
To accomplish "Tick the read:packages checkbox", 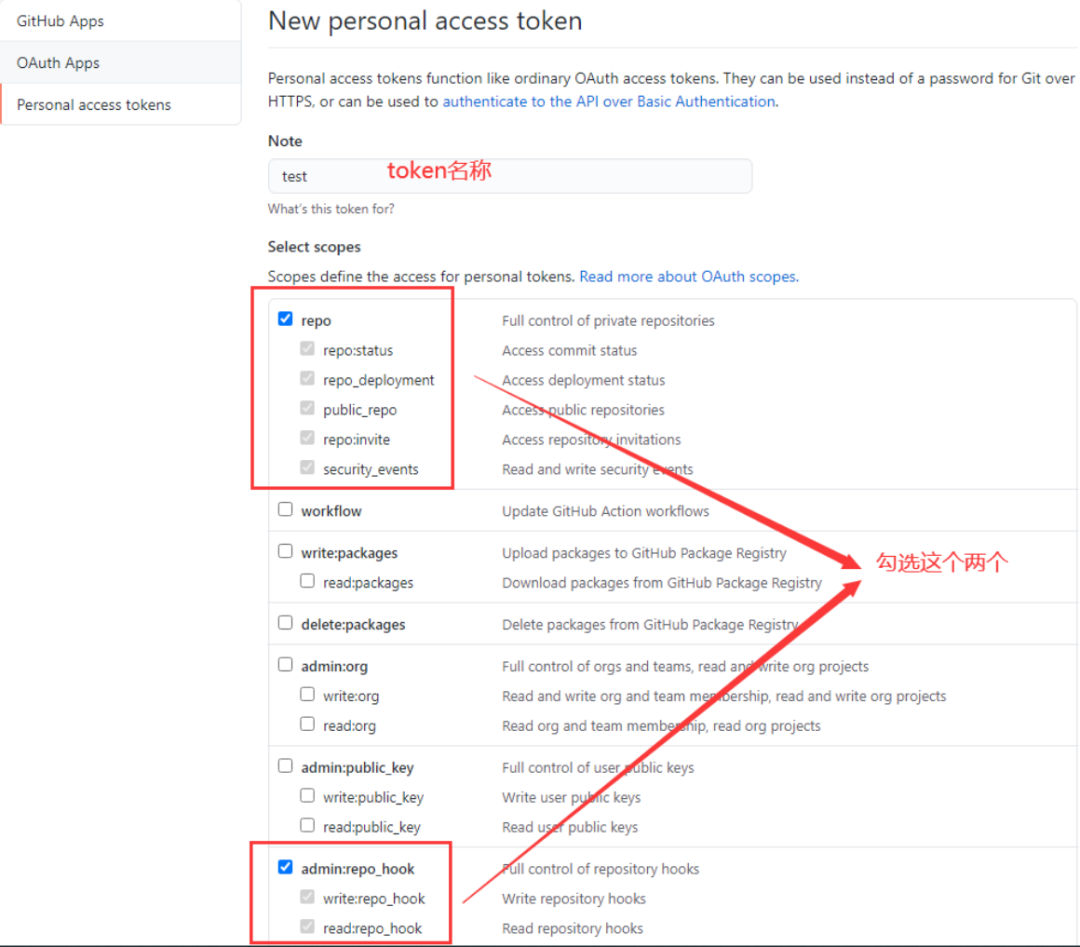I will coord(307,581).
